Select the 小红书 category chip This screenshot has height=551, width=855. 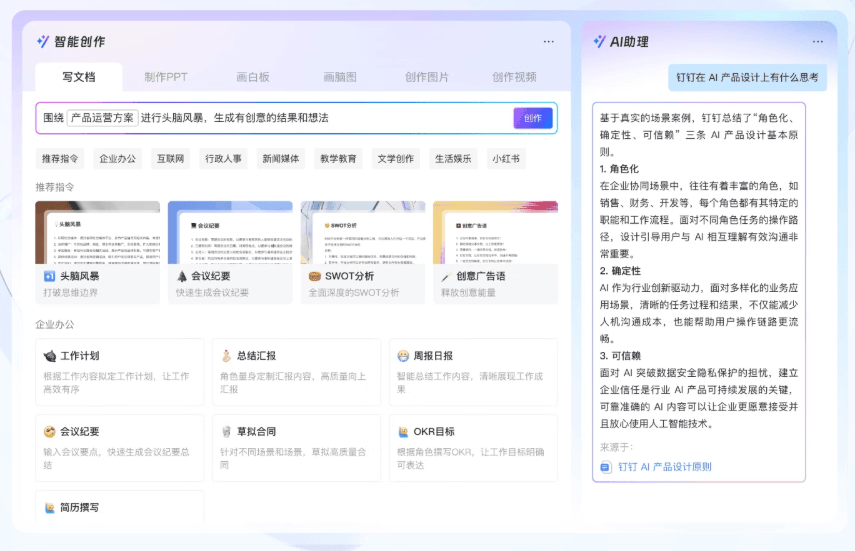[504, 159]
